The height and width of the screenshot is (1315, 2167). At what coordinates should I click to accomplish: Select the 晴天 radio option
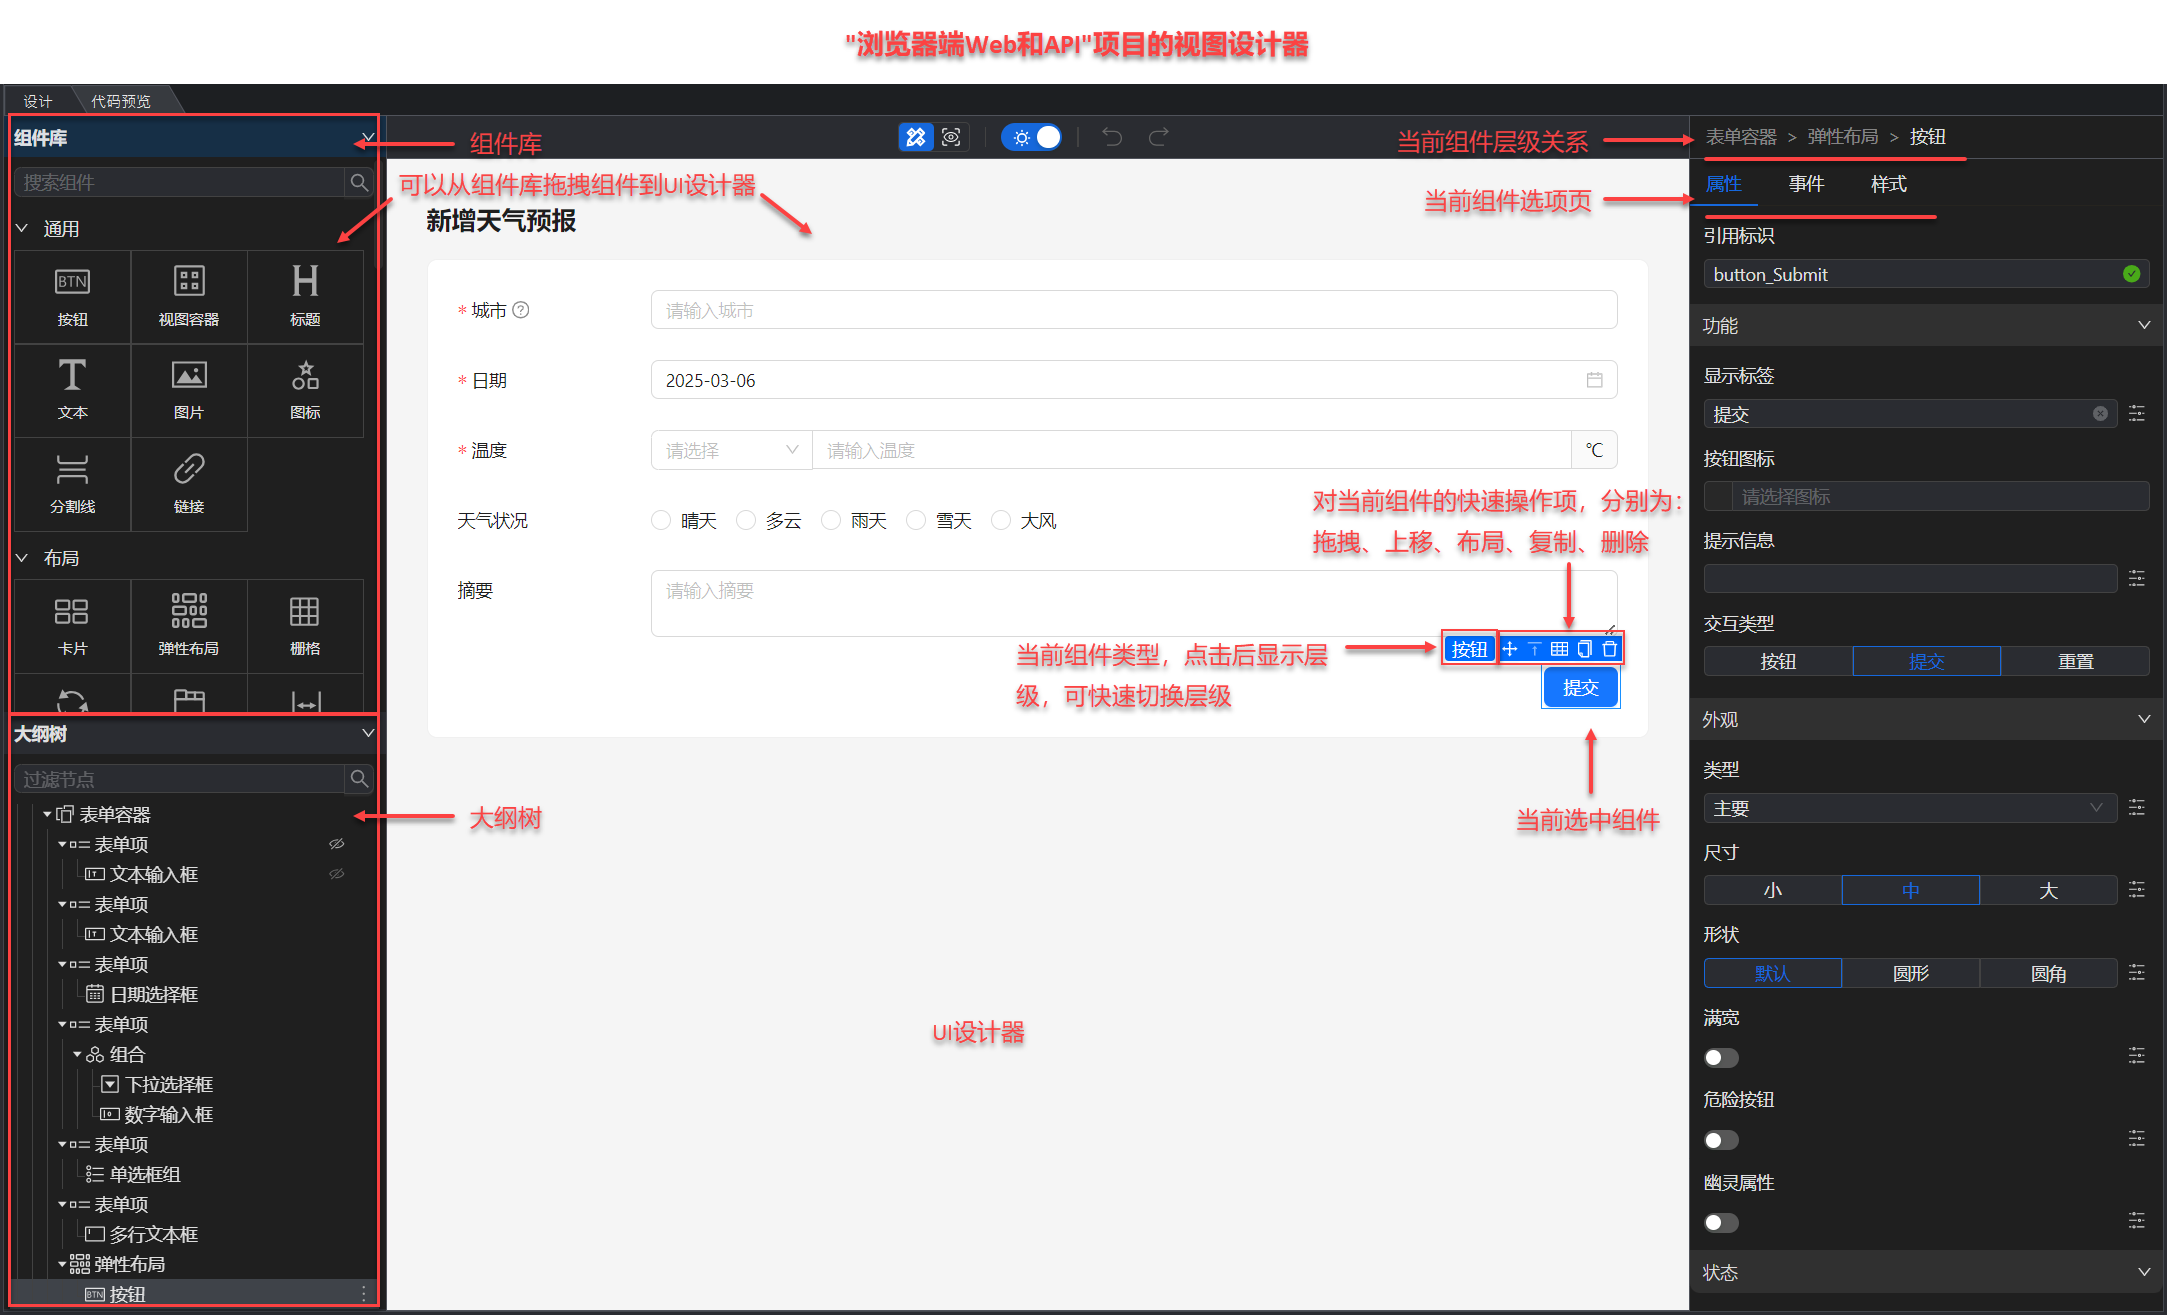click(661, 520)
